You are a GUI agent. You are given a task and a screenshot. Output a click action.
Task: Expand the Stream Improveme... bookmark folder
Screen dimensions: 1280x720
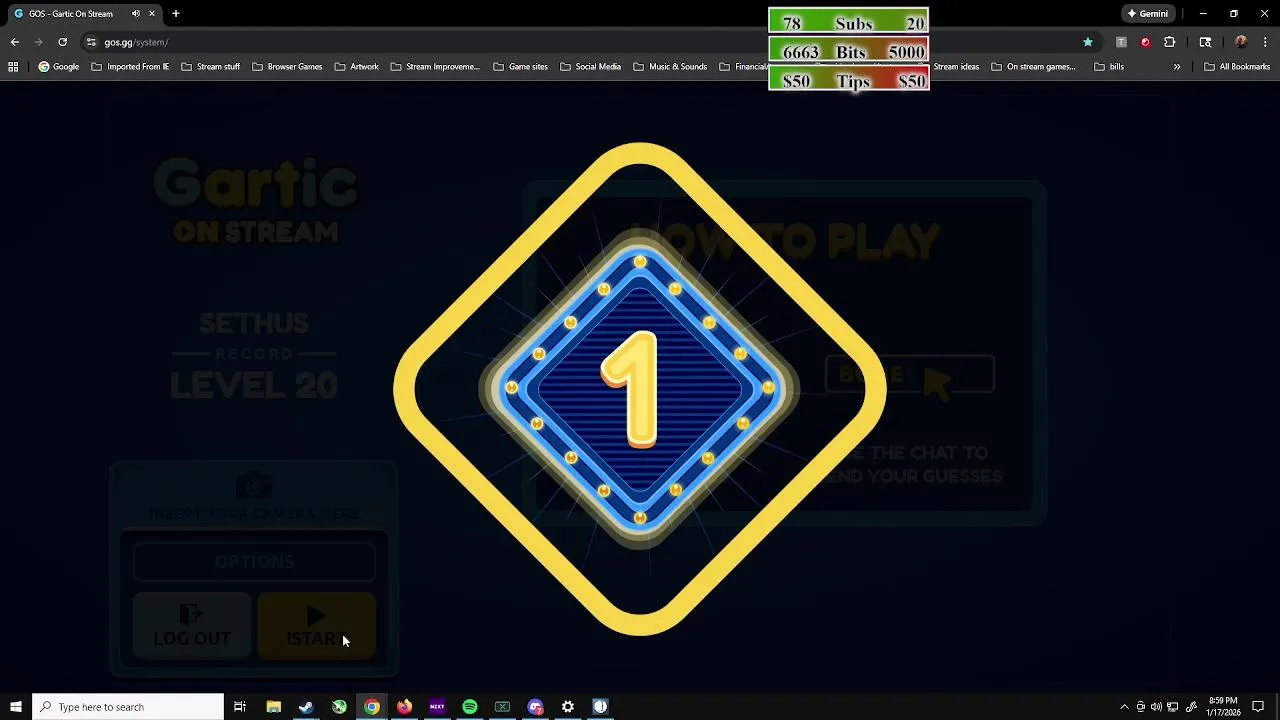(435, 67)
